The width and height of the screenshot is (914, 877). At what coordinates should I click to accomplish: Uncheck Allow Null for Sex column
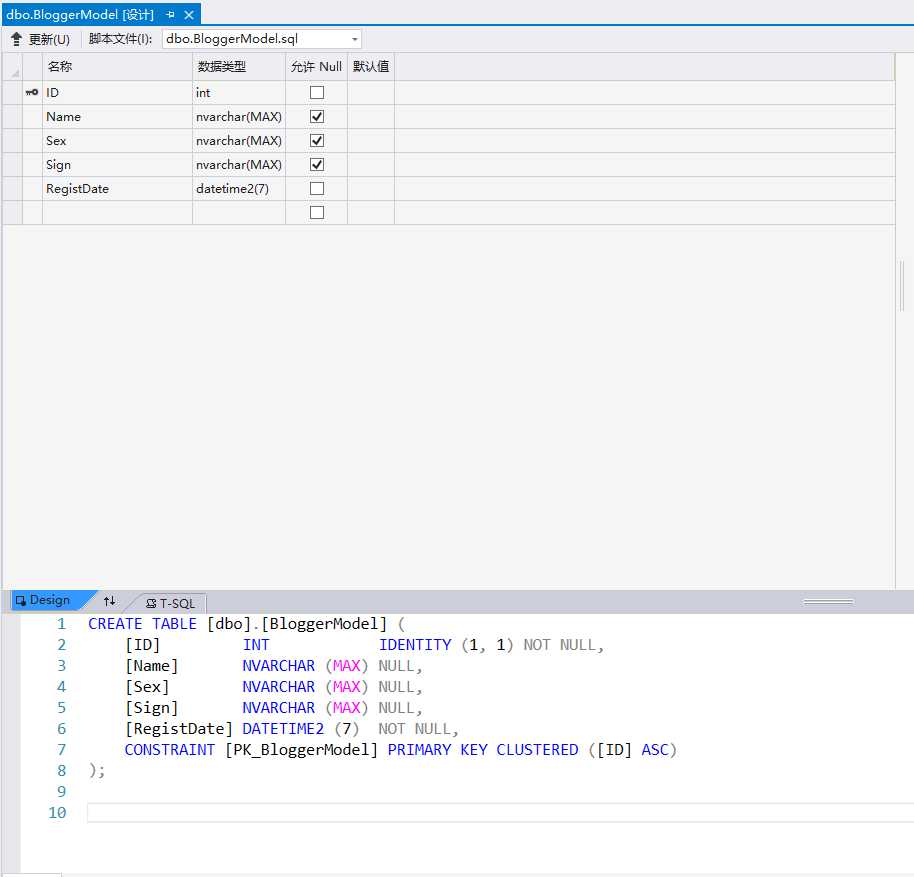click(x=317, y=140)
